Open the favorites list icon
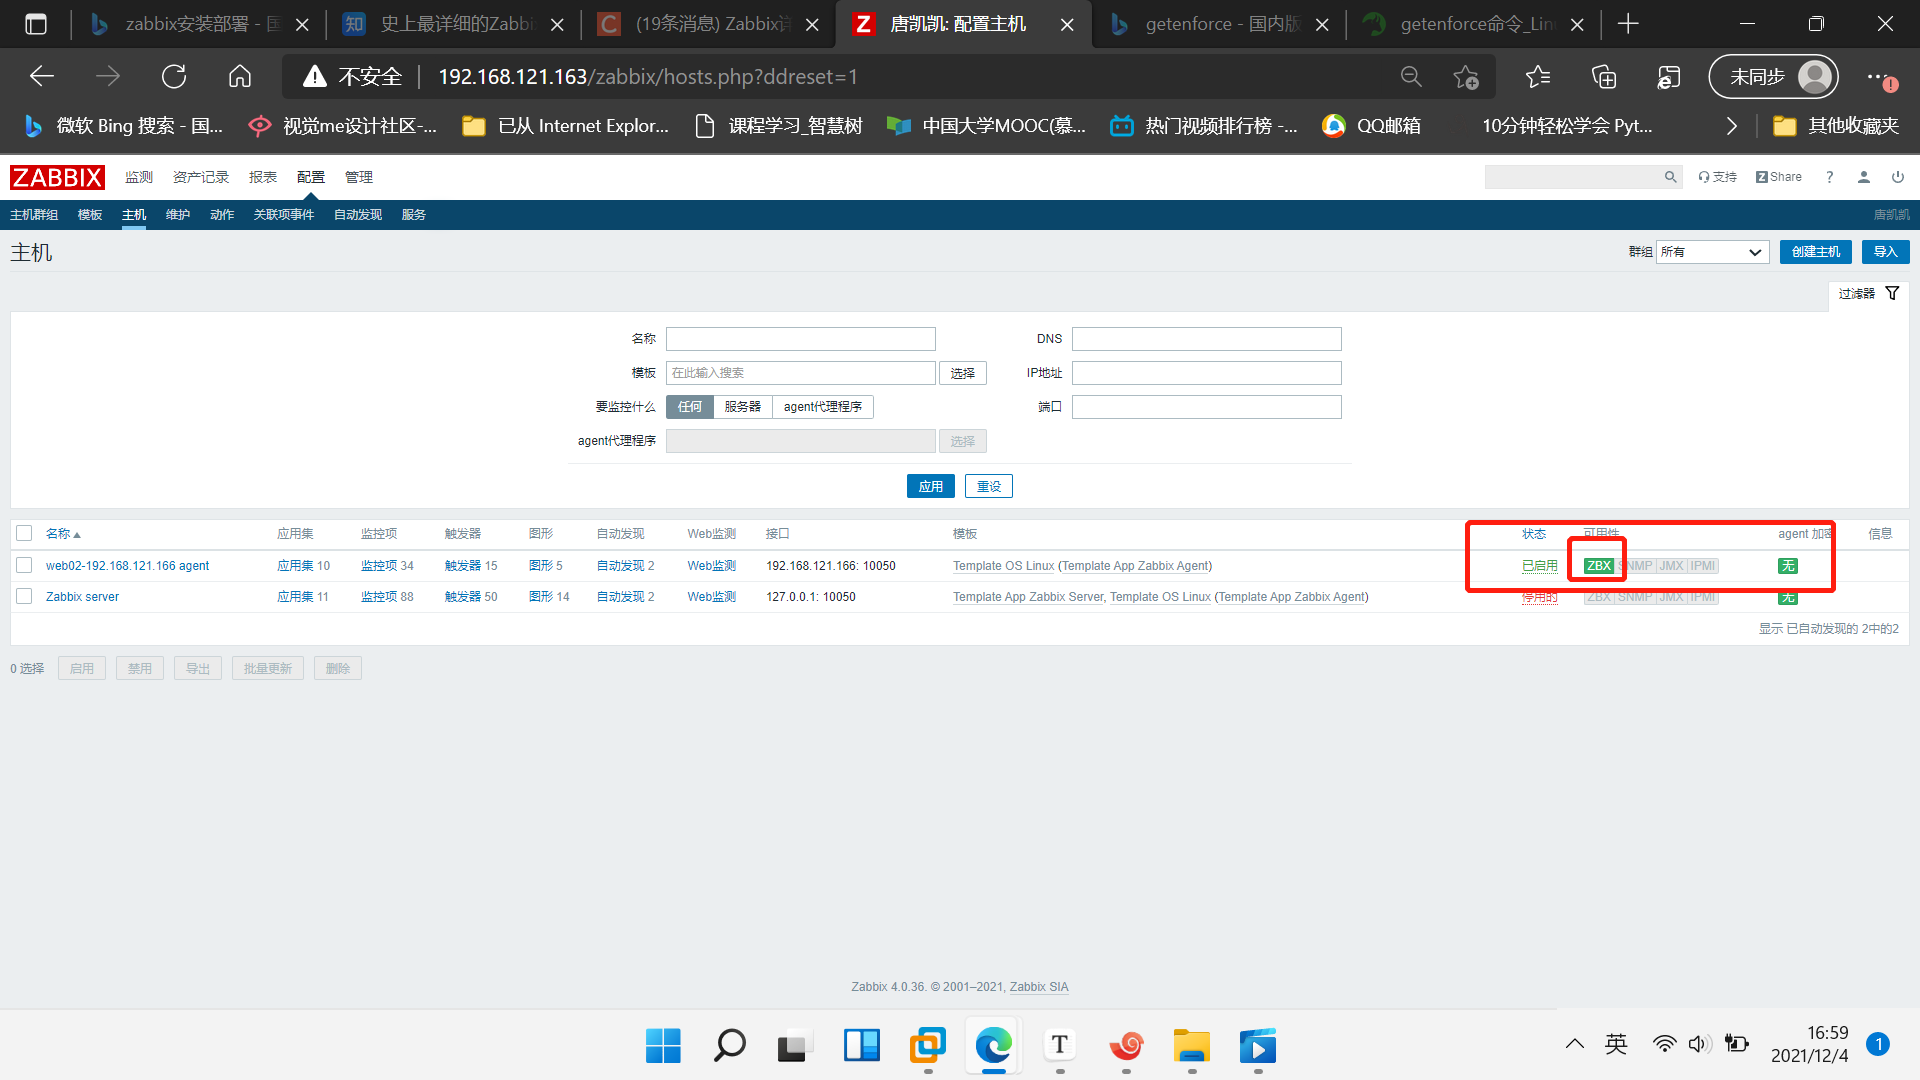 coord(1538,77)
